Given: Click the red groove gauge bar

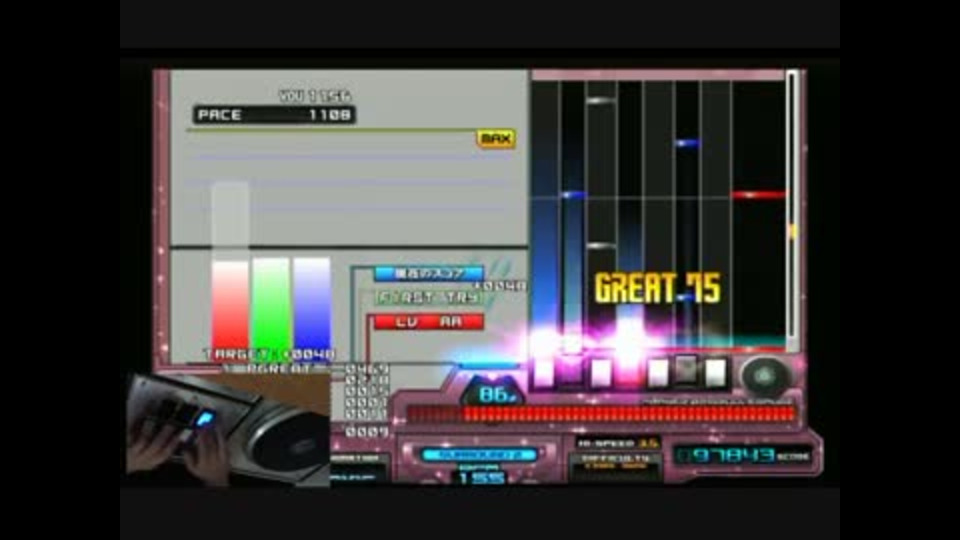Looking at the screenshot, I should click(x=601, y=414).
